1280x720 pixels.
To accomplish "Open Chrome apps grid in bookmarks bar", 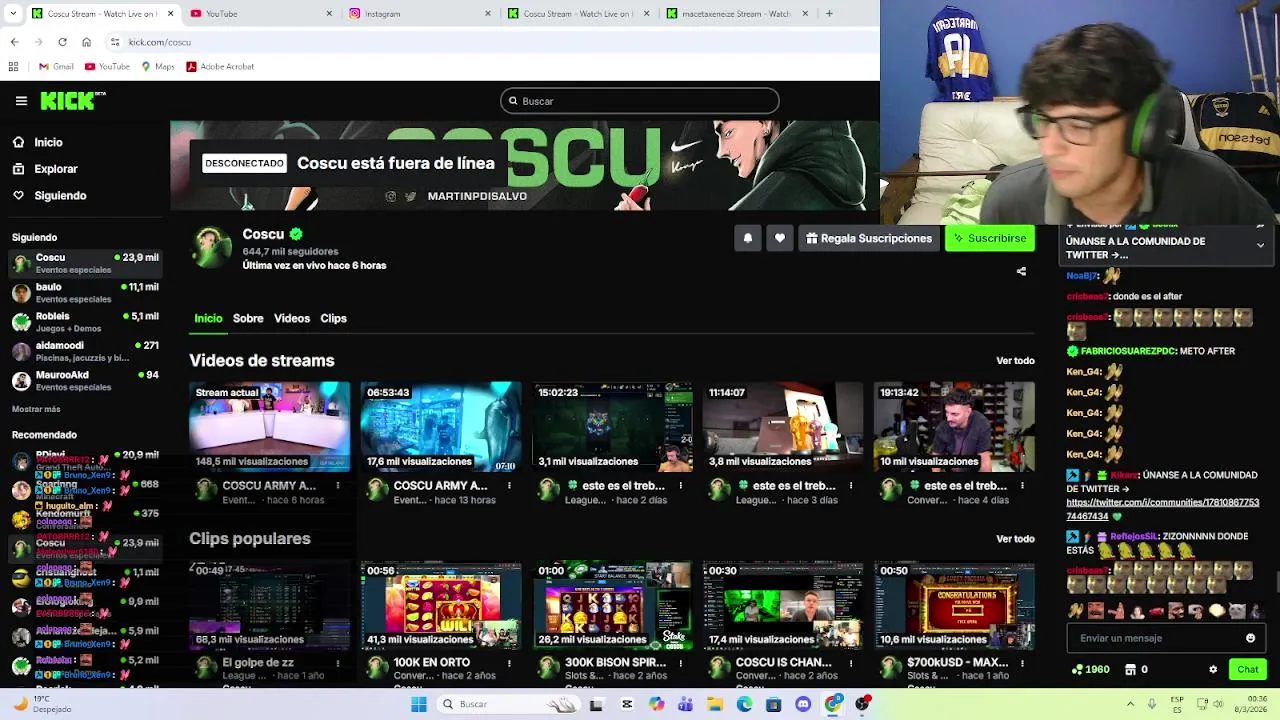I will [13, 66].
